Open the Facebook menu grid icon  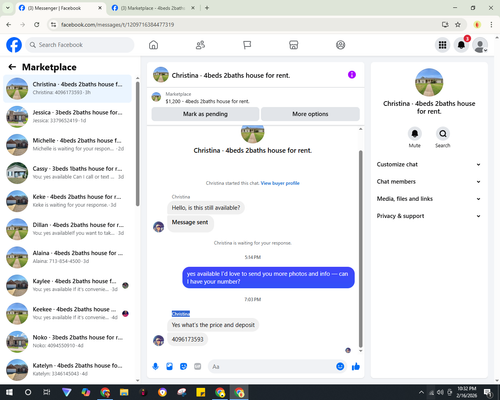click(x=442, y=45)
